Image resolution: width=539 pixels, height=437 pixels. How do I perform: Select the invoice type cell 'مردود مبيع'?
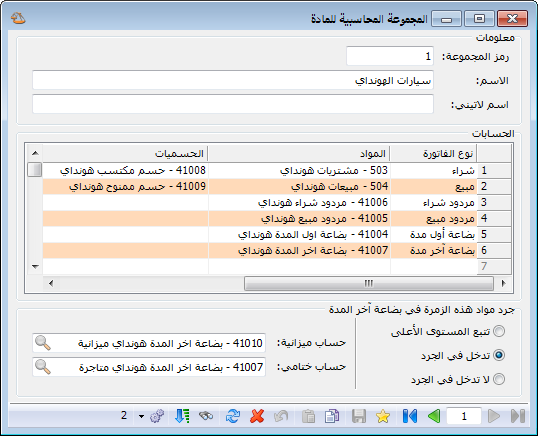[433, 218]
